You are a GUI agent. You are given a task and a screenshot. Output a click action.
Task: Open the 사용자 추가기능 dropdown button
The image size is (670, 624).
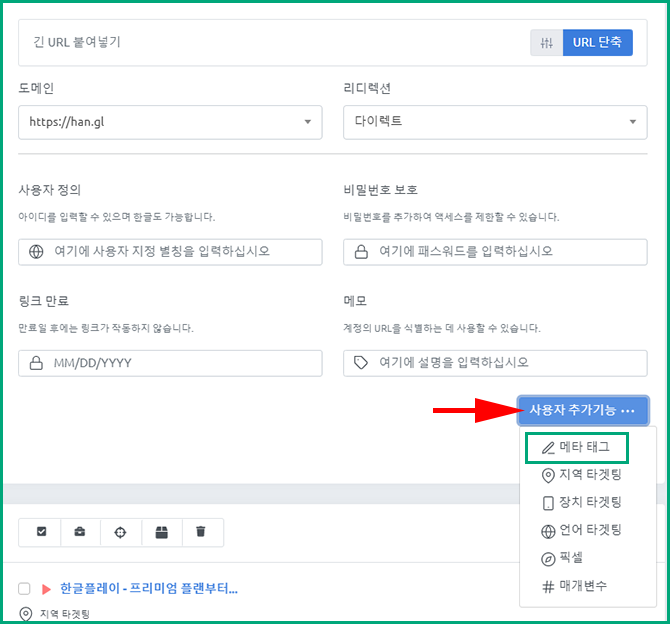582,410
